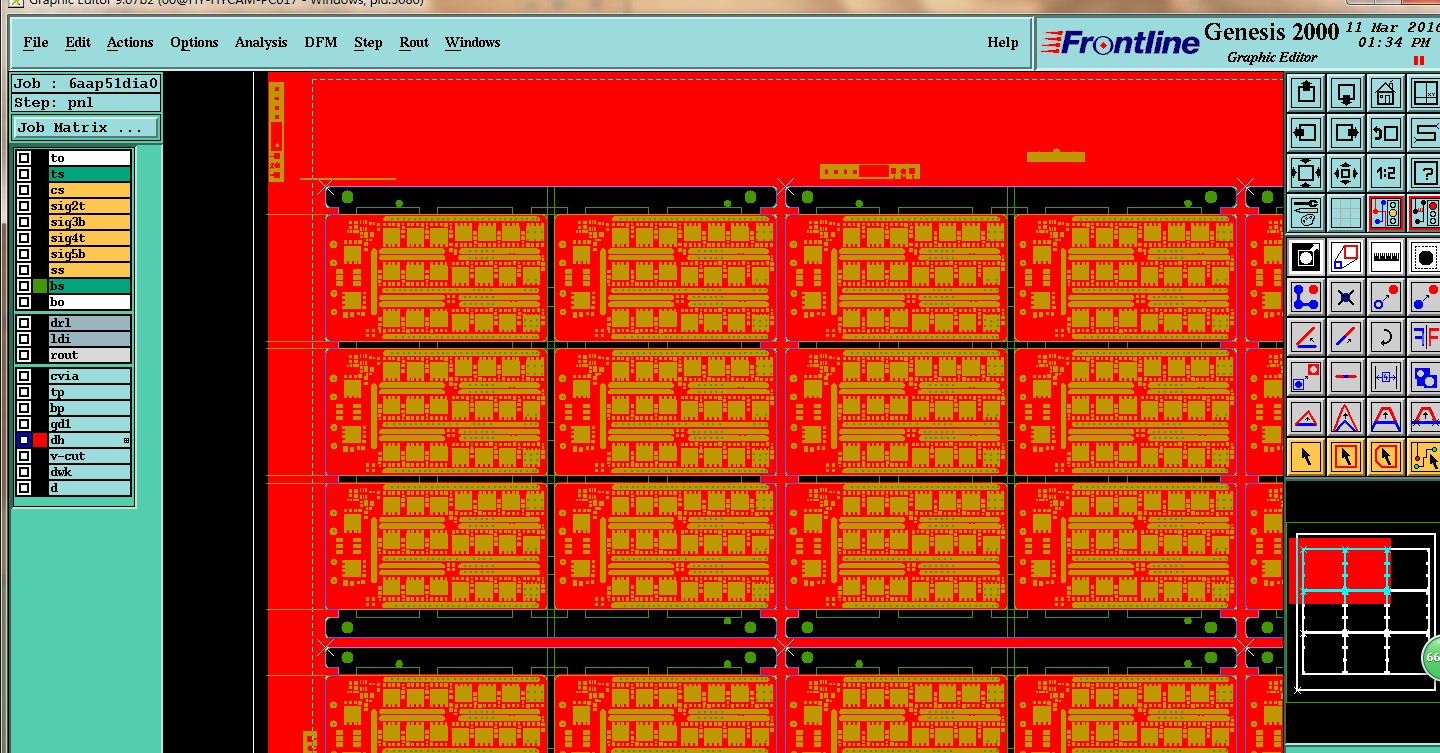Click the zoom out four-arrows icon
This screenshot has width=1440, height=753.
(1306, 173)
